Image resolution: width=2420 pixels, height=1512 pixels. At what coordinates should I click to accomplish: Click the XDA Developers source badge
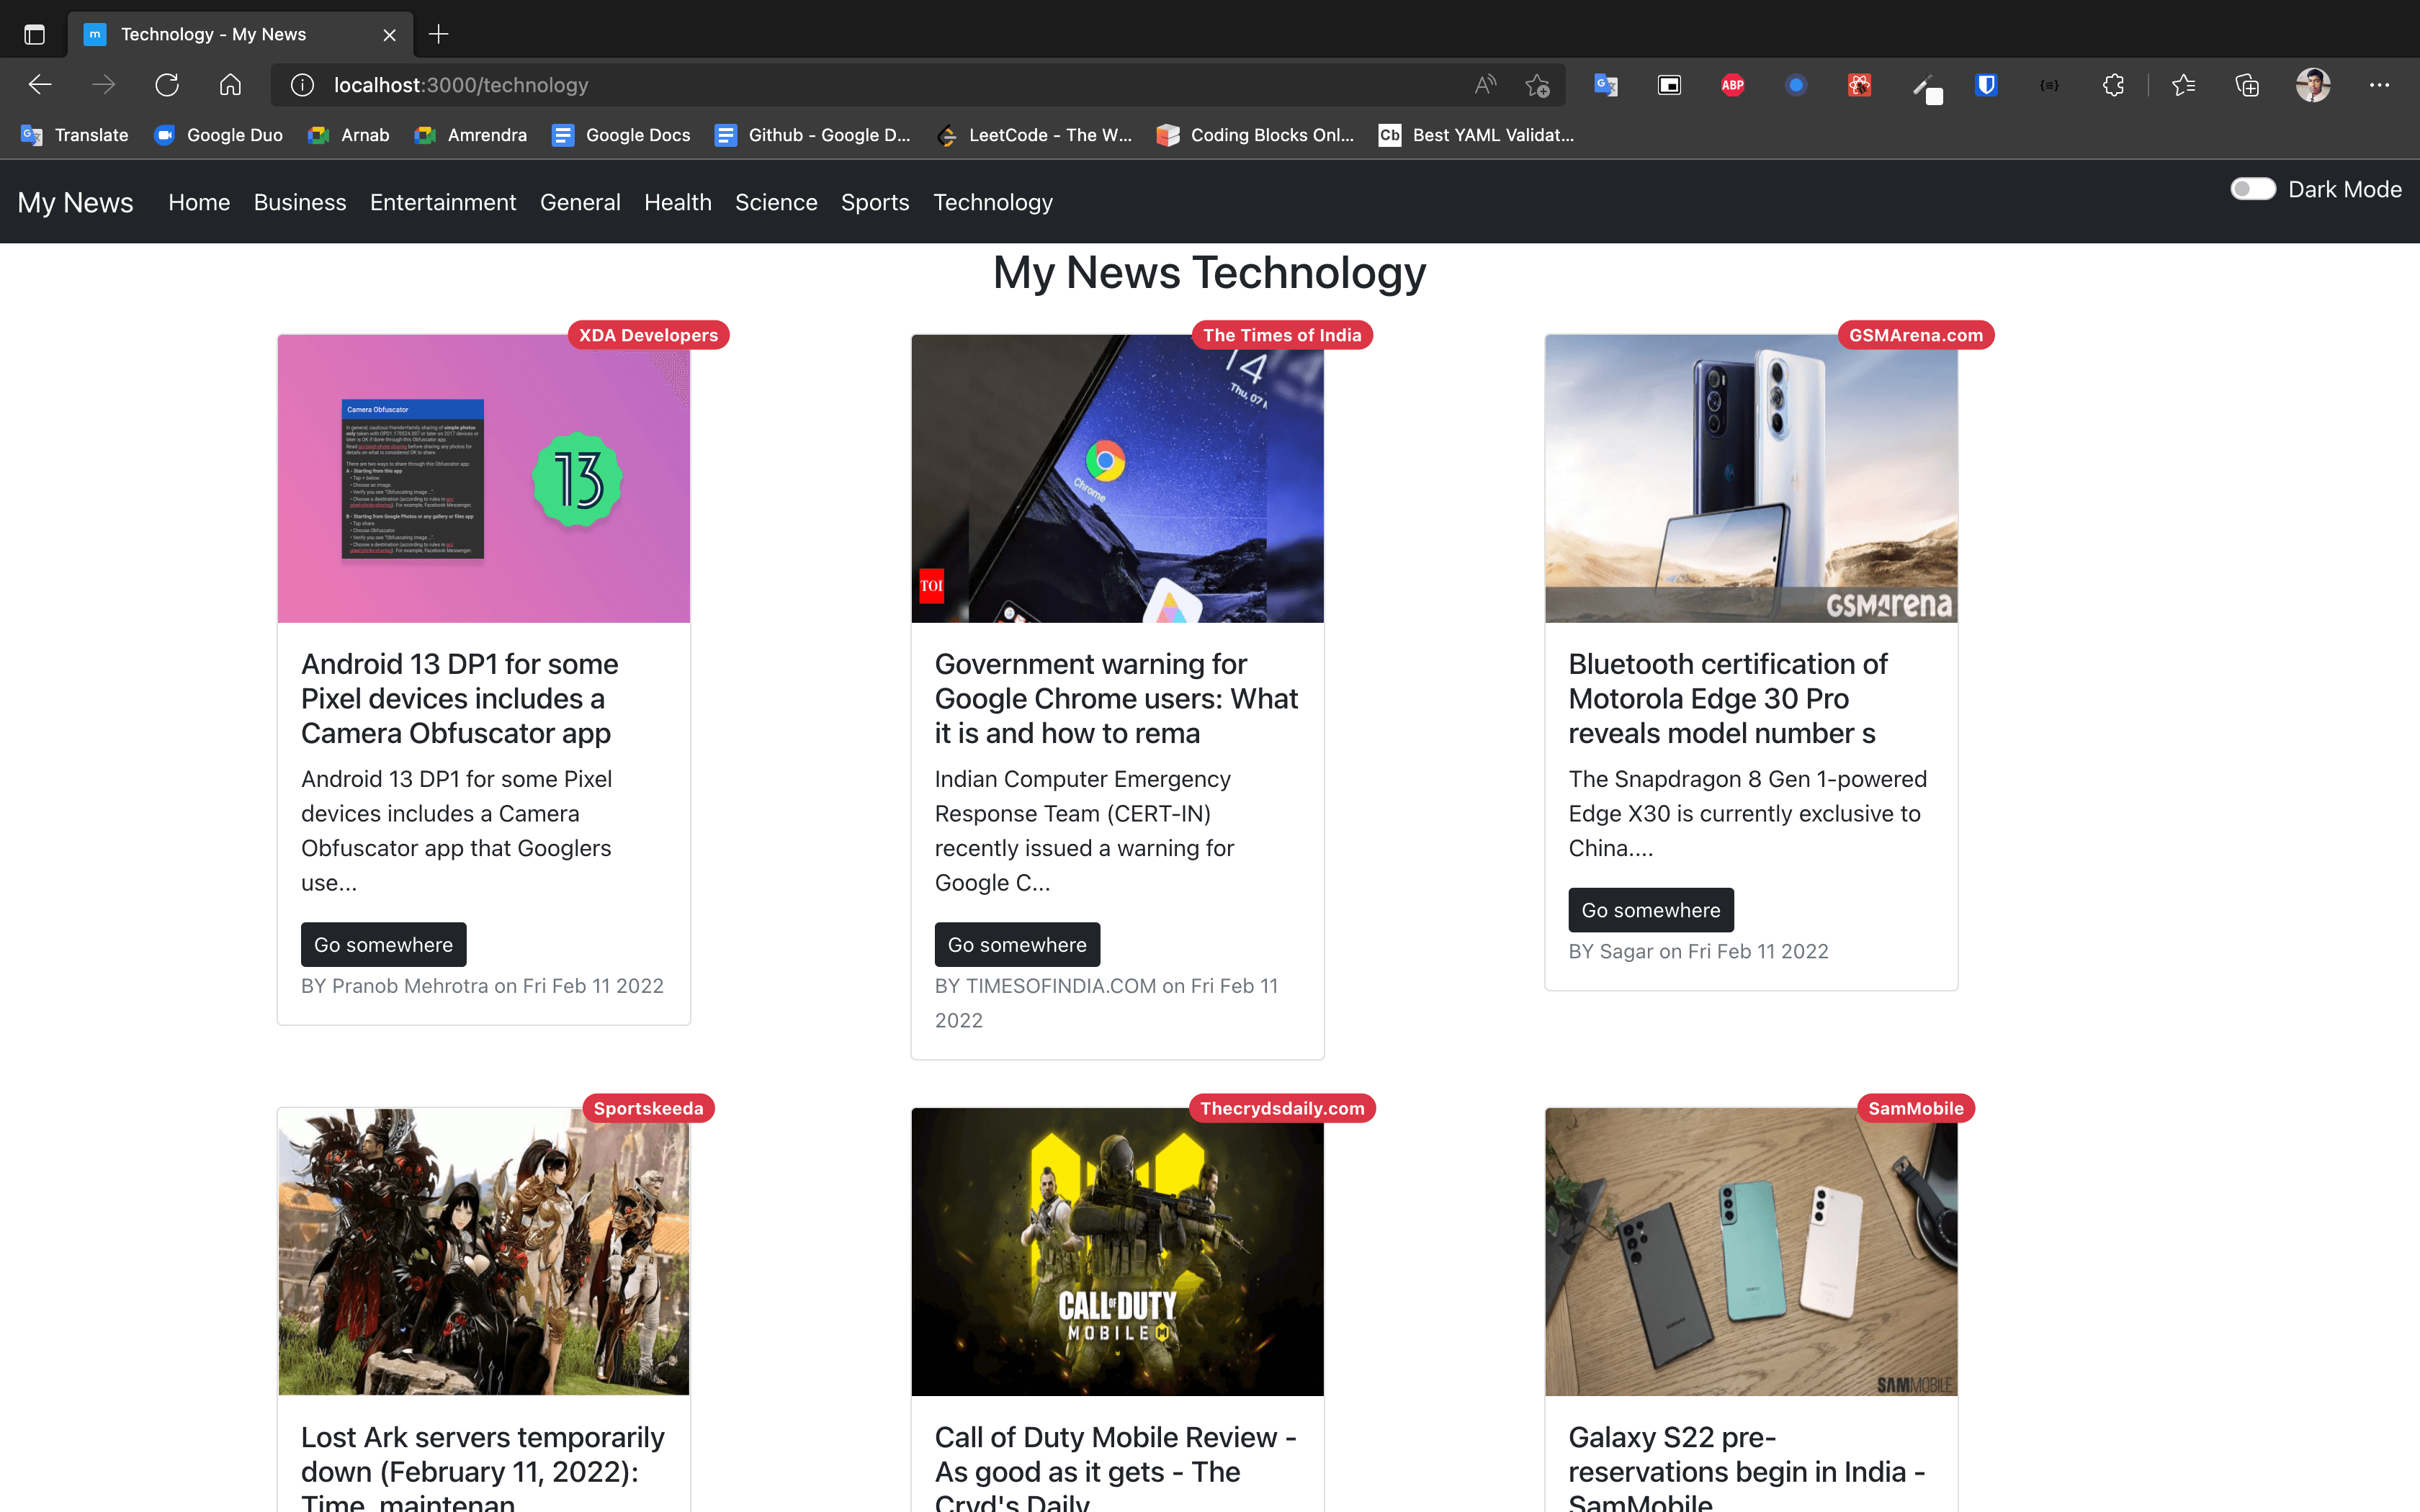[x=648, y=335]
